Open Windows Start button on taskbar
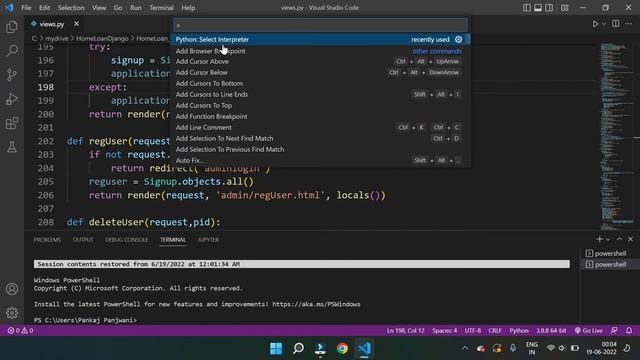 (x=276, y=348)
